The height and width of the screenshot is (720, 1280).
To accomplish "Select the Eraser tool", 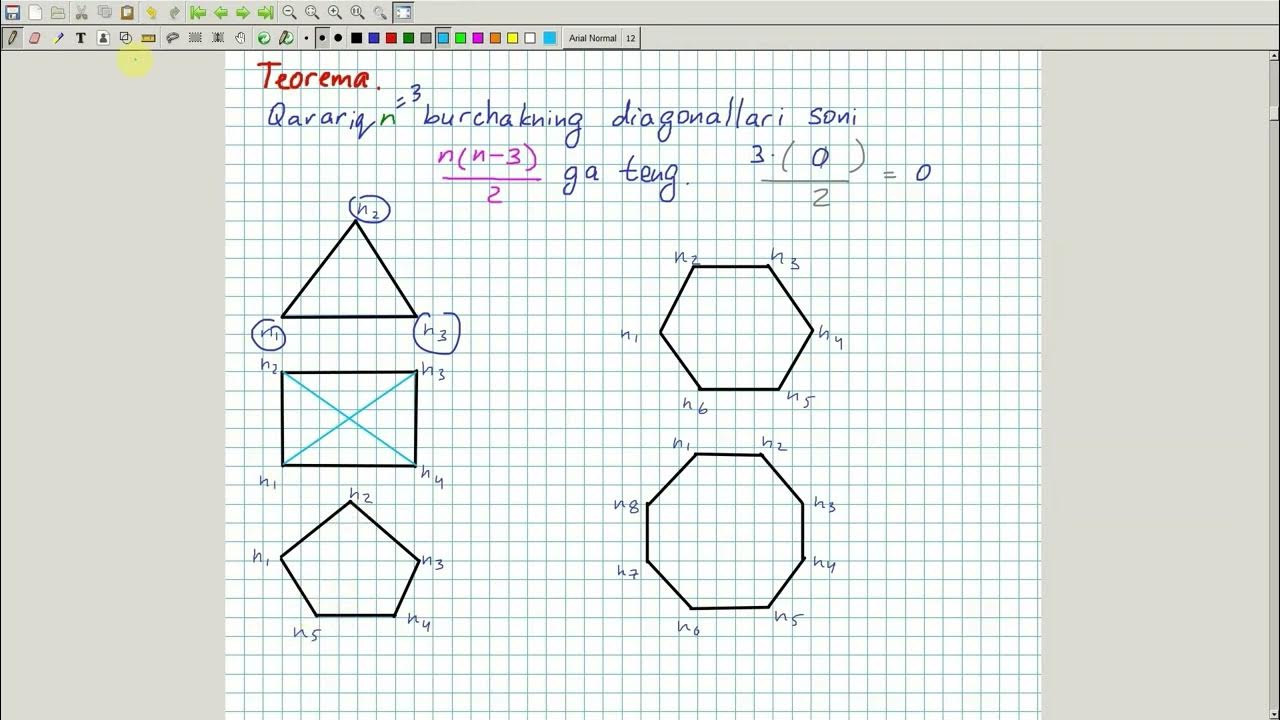I will (x=35, y=38).
